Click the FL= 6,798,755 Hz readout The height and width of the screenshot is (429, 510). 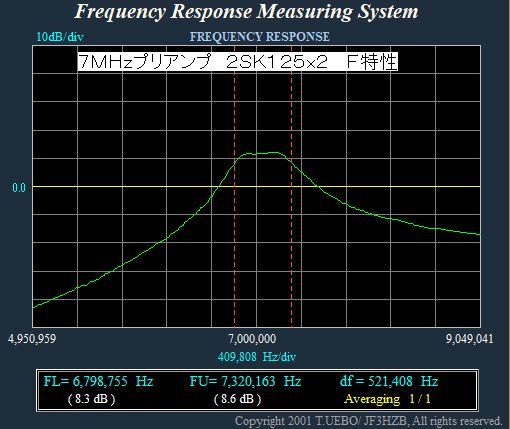(x=98, y=381)
